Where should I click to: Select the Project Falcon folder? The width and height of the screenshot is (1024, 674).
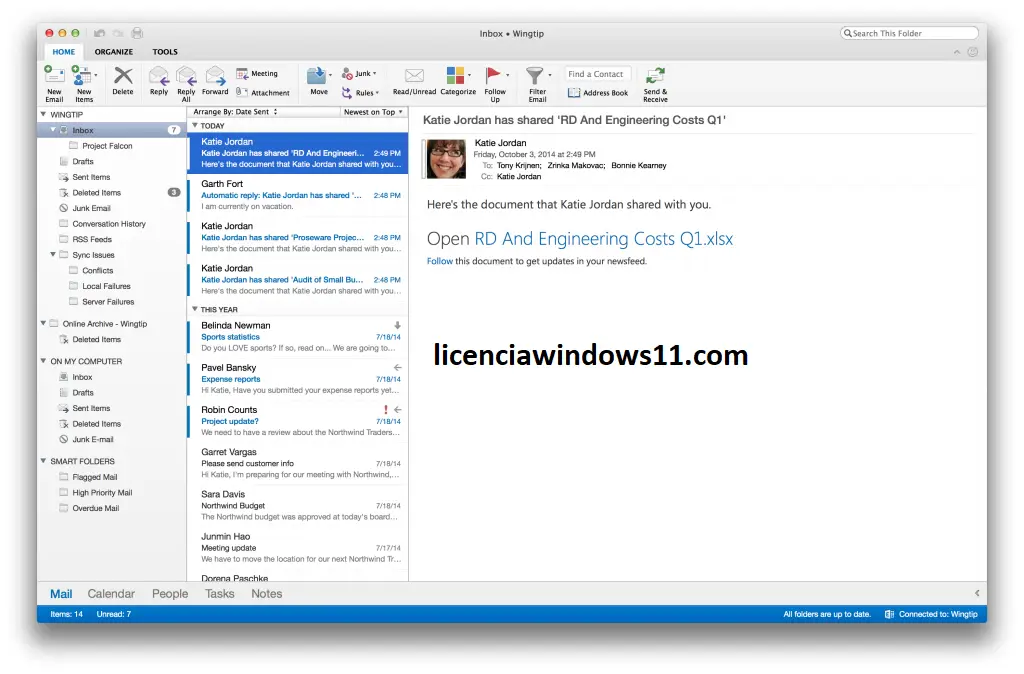pyautogui.click(x=112, y=146)
